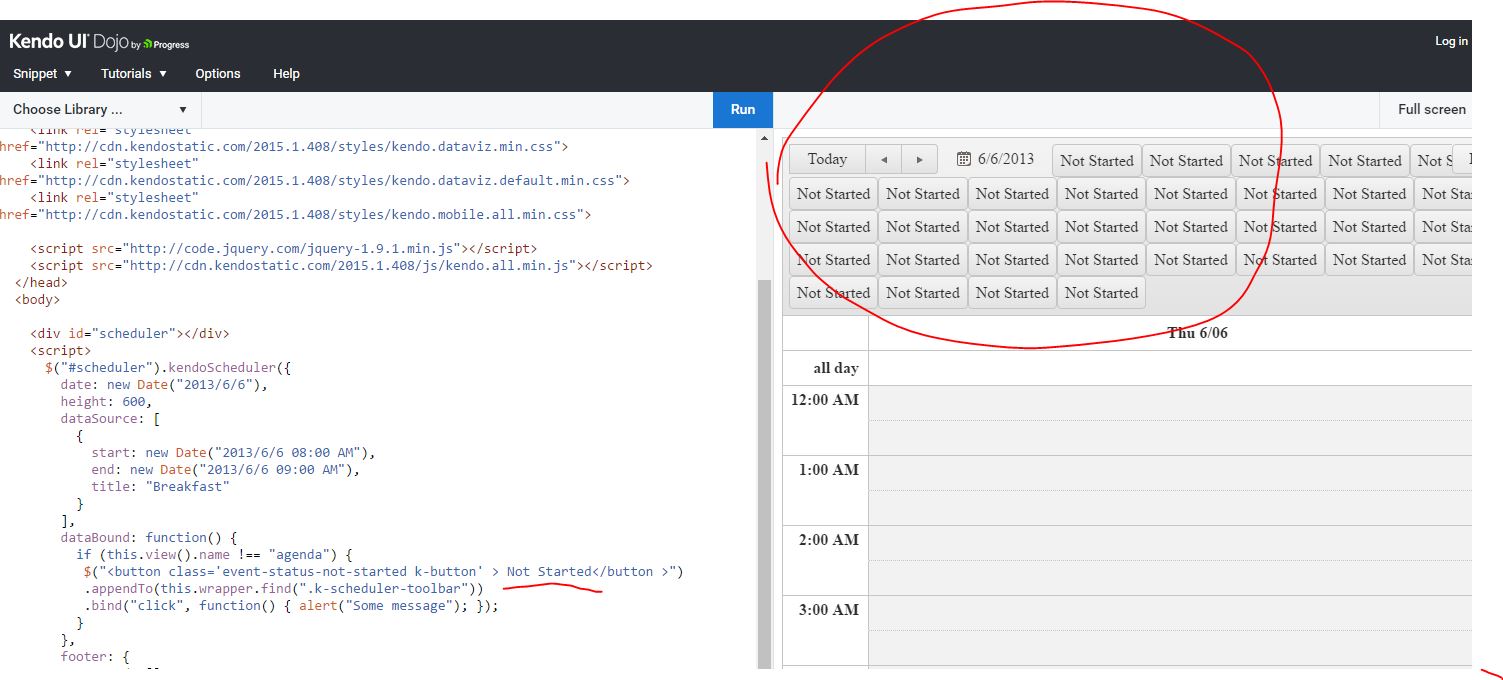Click the Log in link
The height and width of the screenshot is (680, 1503).
pyautogui.click(x=1451, y=41)
